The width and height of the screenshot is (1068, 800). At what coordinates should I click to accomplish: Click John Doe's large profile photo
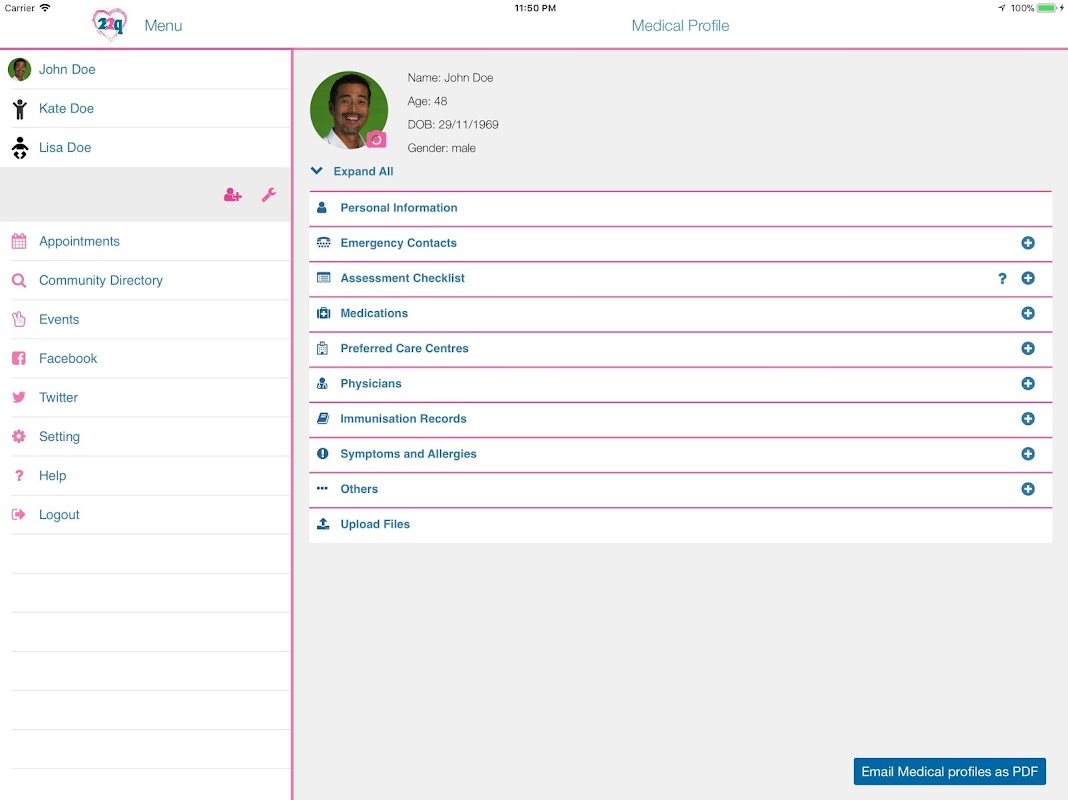tap(349, 110)
